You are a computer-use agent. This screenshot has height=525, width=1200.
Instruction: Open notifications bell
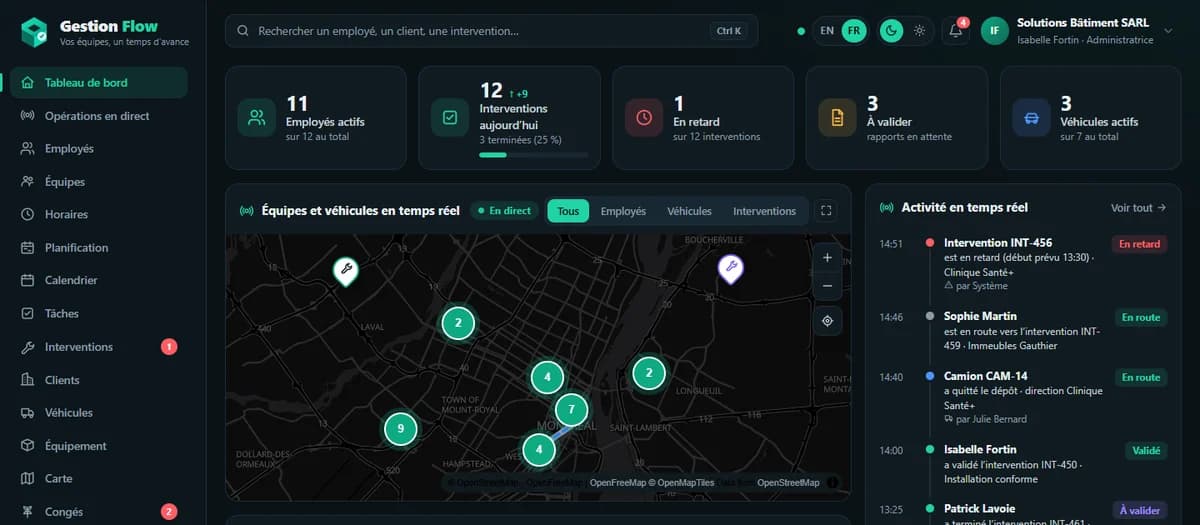click(956, 31)
